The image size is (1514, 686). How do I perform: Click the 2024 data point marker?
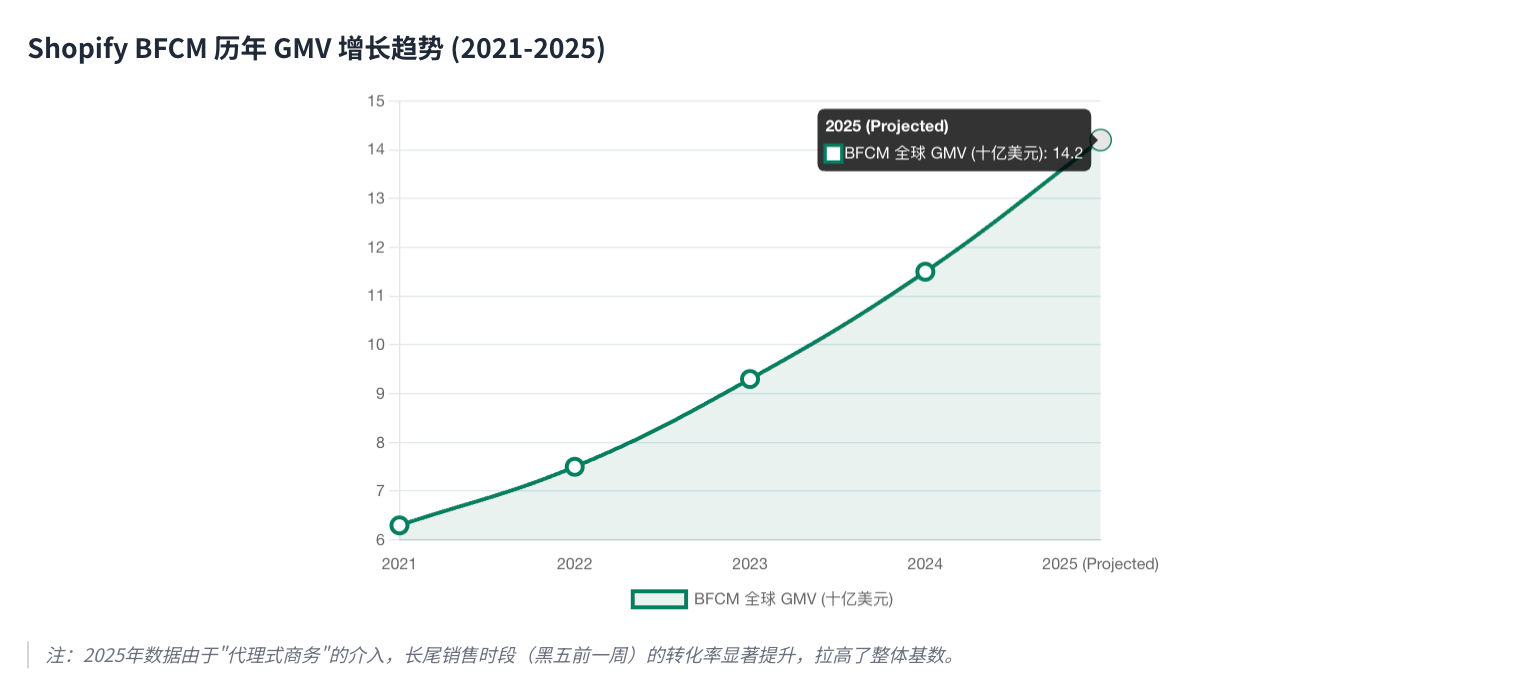point(925,272)
